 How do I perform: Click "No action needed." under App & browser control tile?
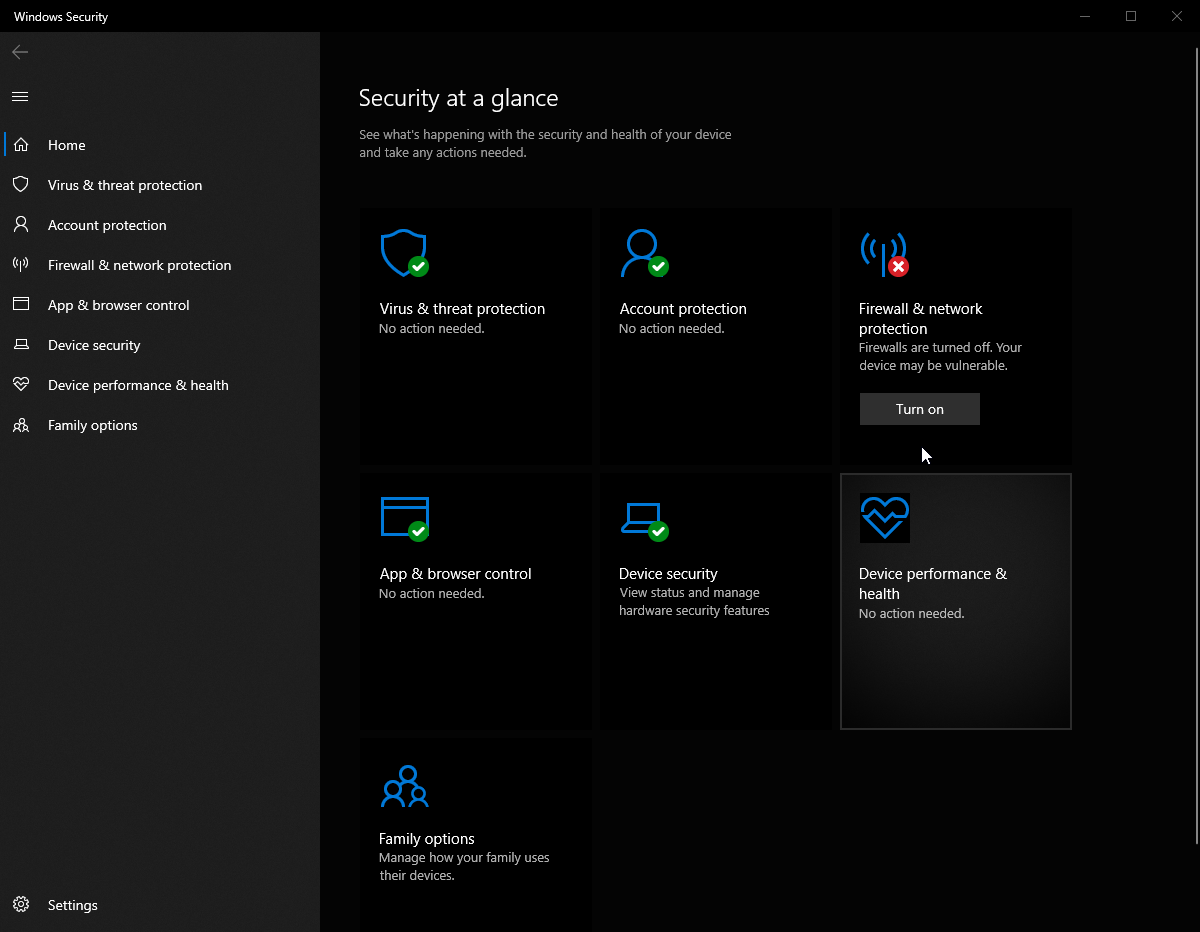(432, 594)
